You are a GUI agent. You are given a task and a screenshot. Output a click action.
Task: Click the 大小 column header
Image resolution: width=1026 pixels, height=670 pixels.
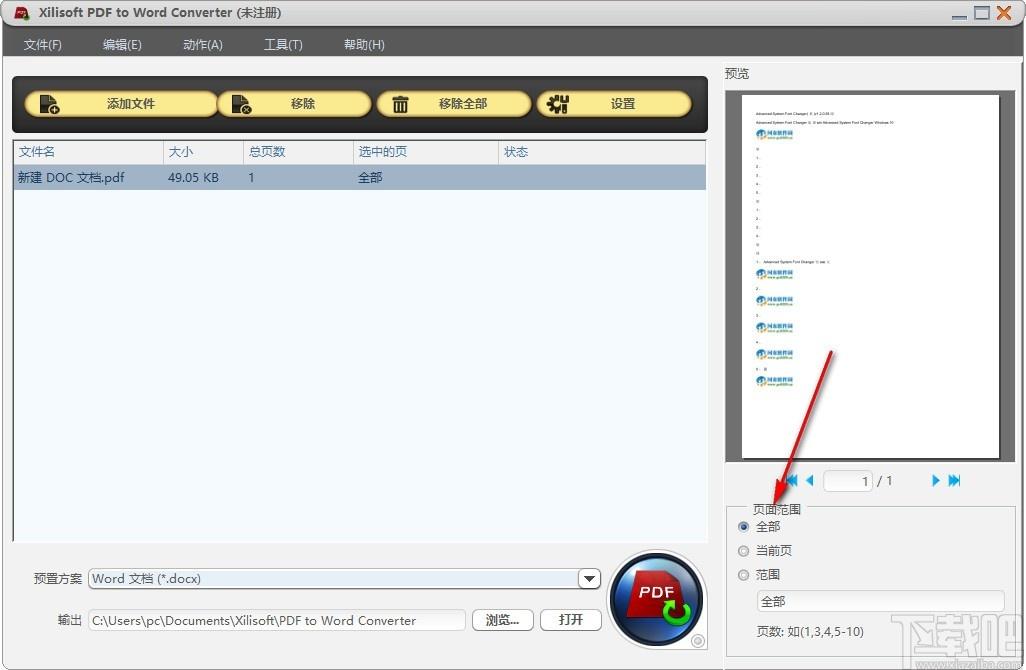point(203,152)
